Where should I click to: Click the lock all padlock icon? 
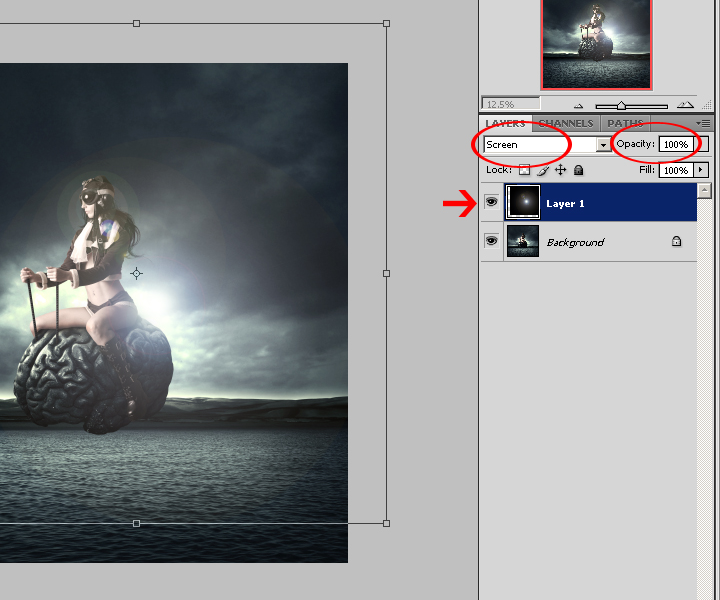(578, 171)
